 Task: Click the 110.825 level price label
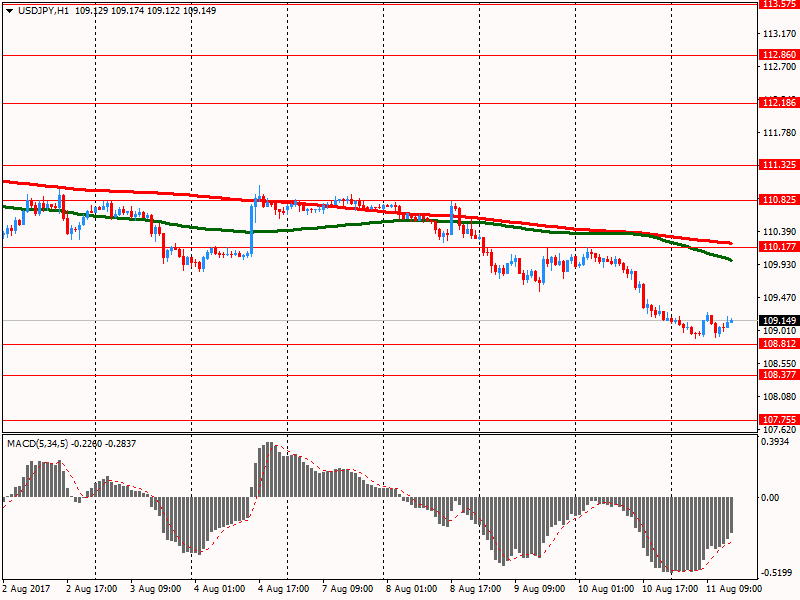tap(779, 199)
